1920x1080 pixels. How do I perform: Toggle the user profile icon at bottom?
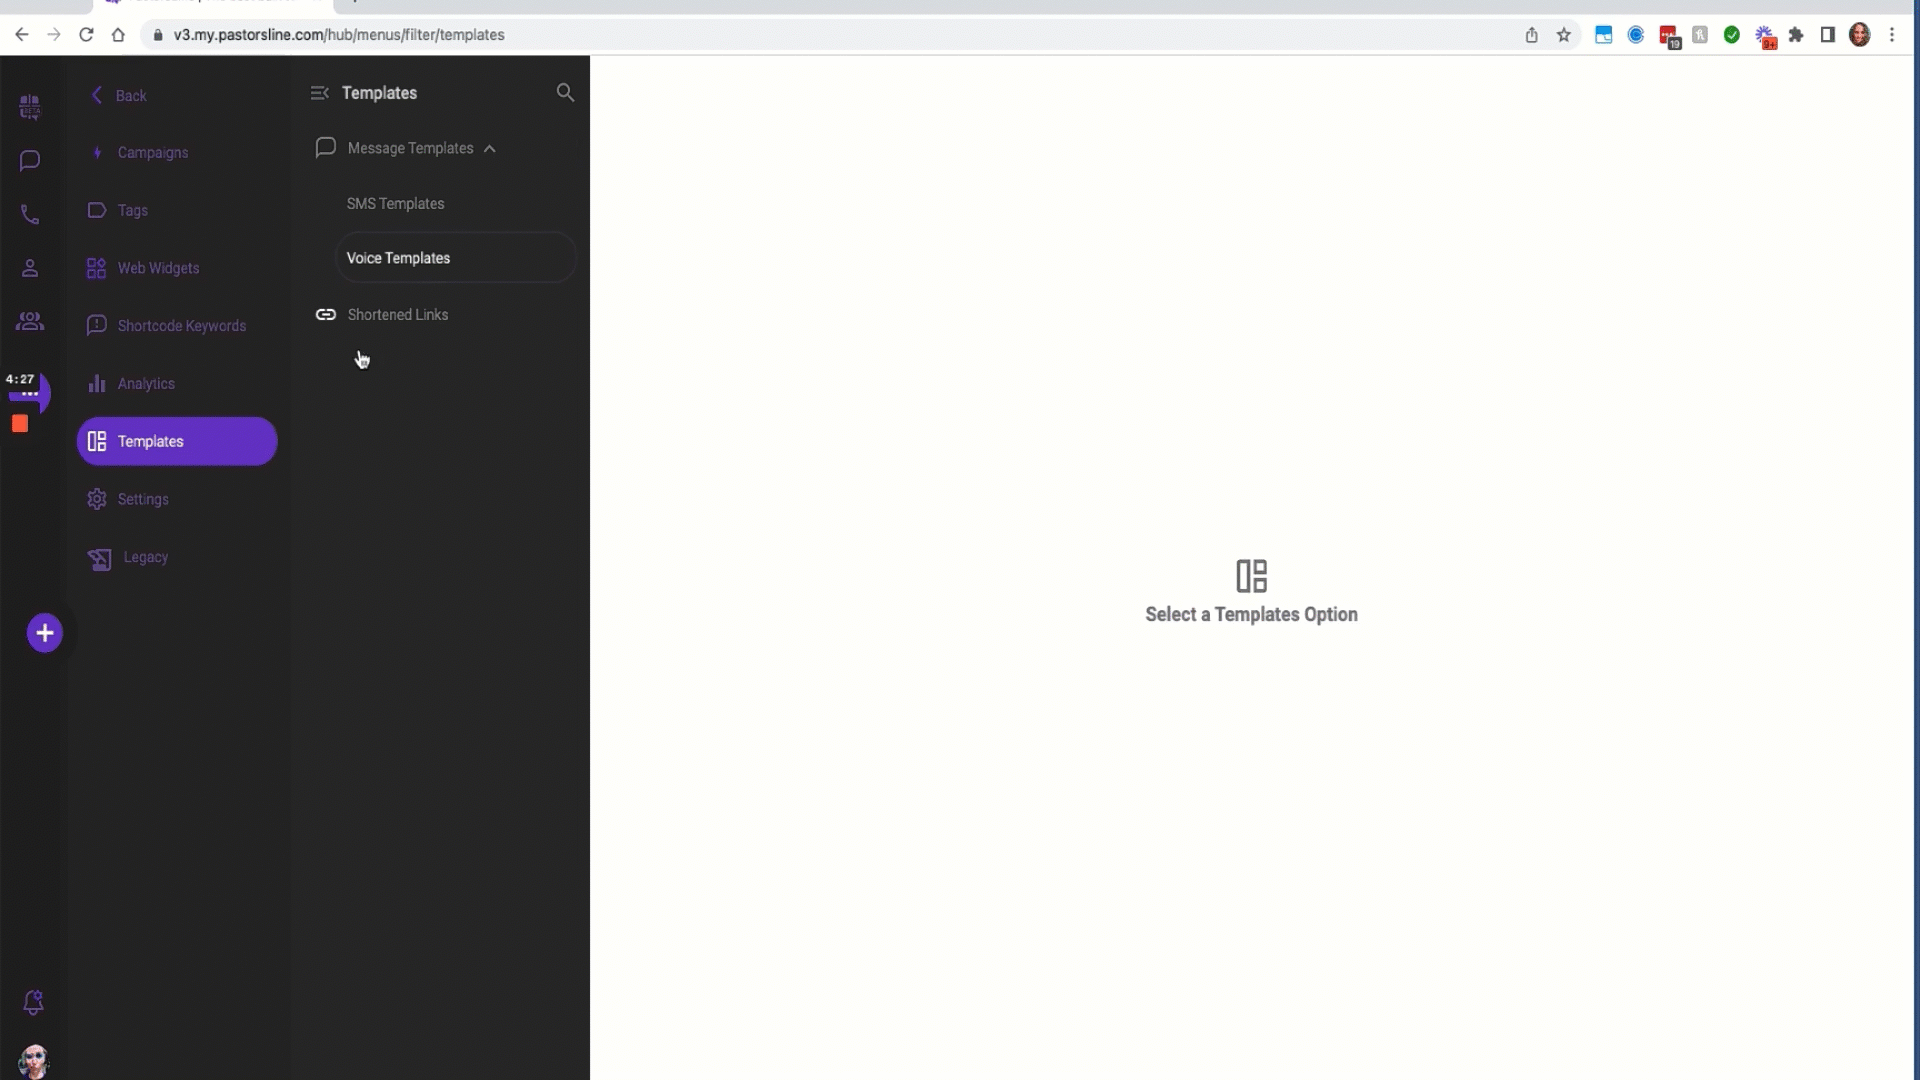(x=33, y=1060)
